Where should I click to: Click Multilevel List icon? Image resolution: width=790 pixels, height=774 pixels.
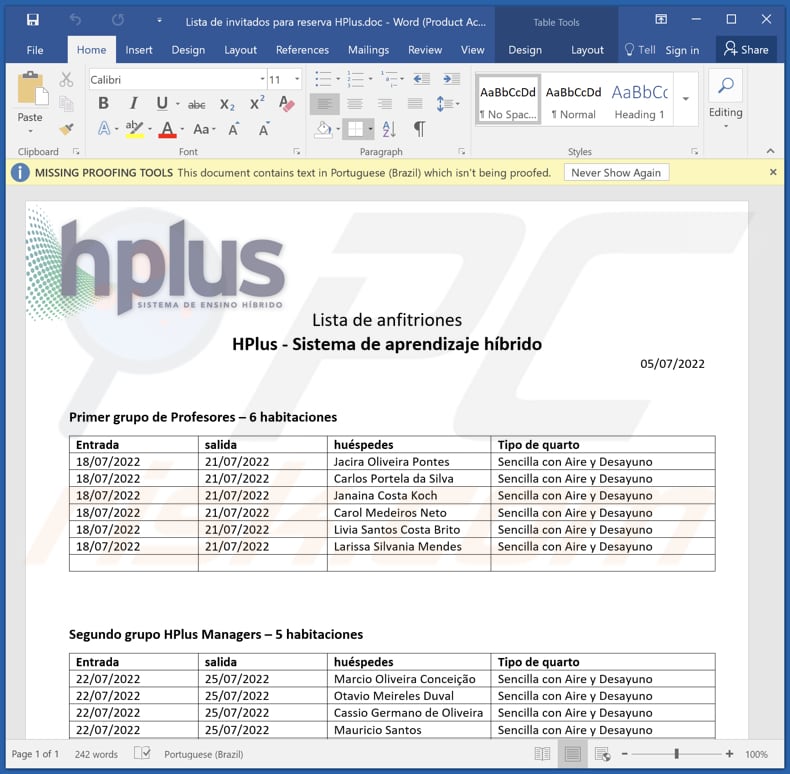[x=389, y=79]
